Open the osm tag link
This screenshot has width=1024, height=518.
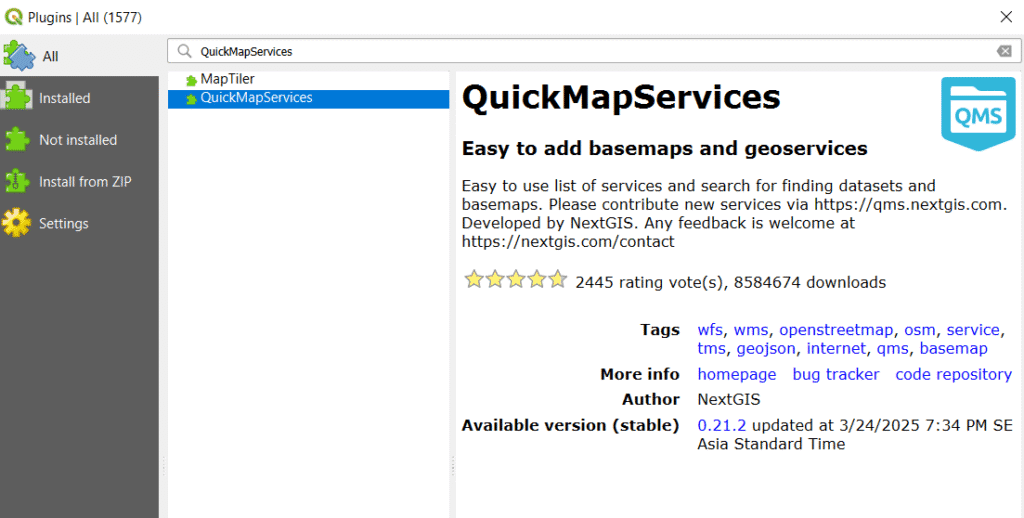[920, 330]
